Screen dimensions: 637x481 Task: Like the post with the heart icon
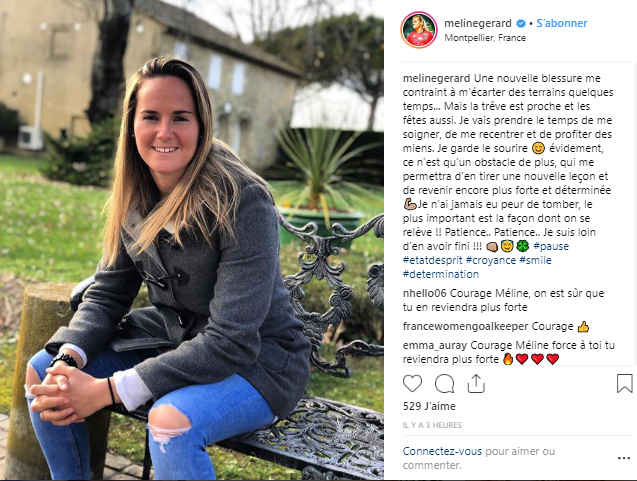[412, 384]
